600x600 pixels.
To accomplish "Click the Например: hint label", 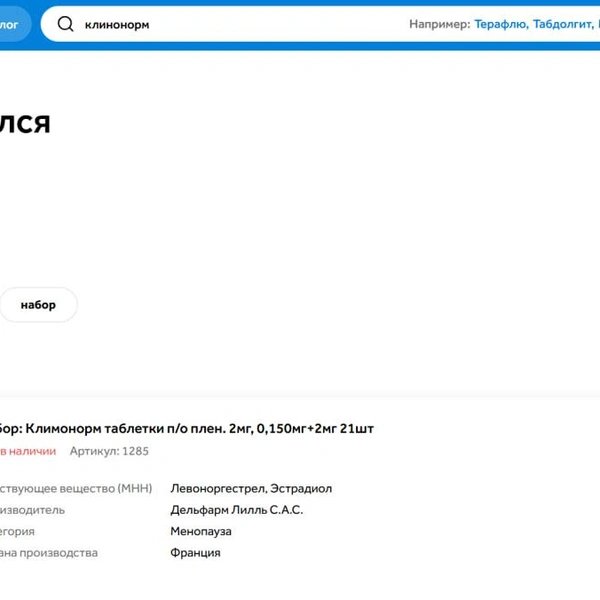I will (440, 24).
